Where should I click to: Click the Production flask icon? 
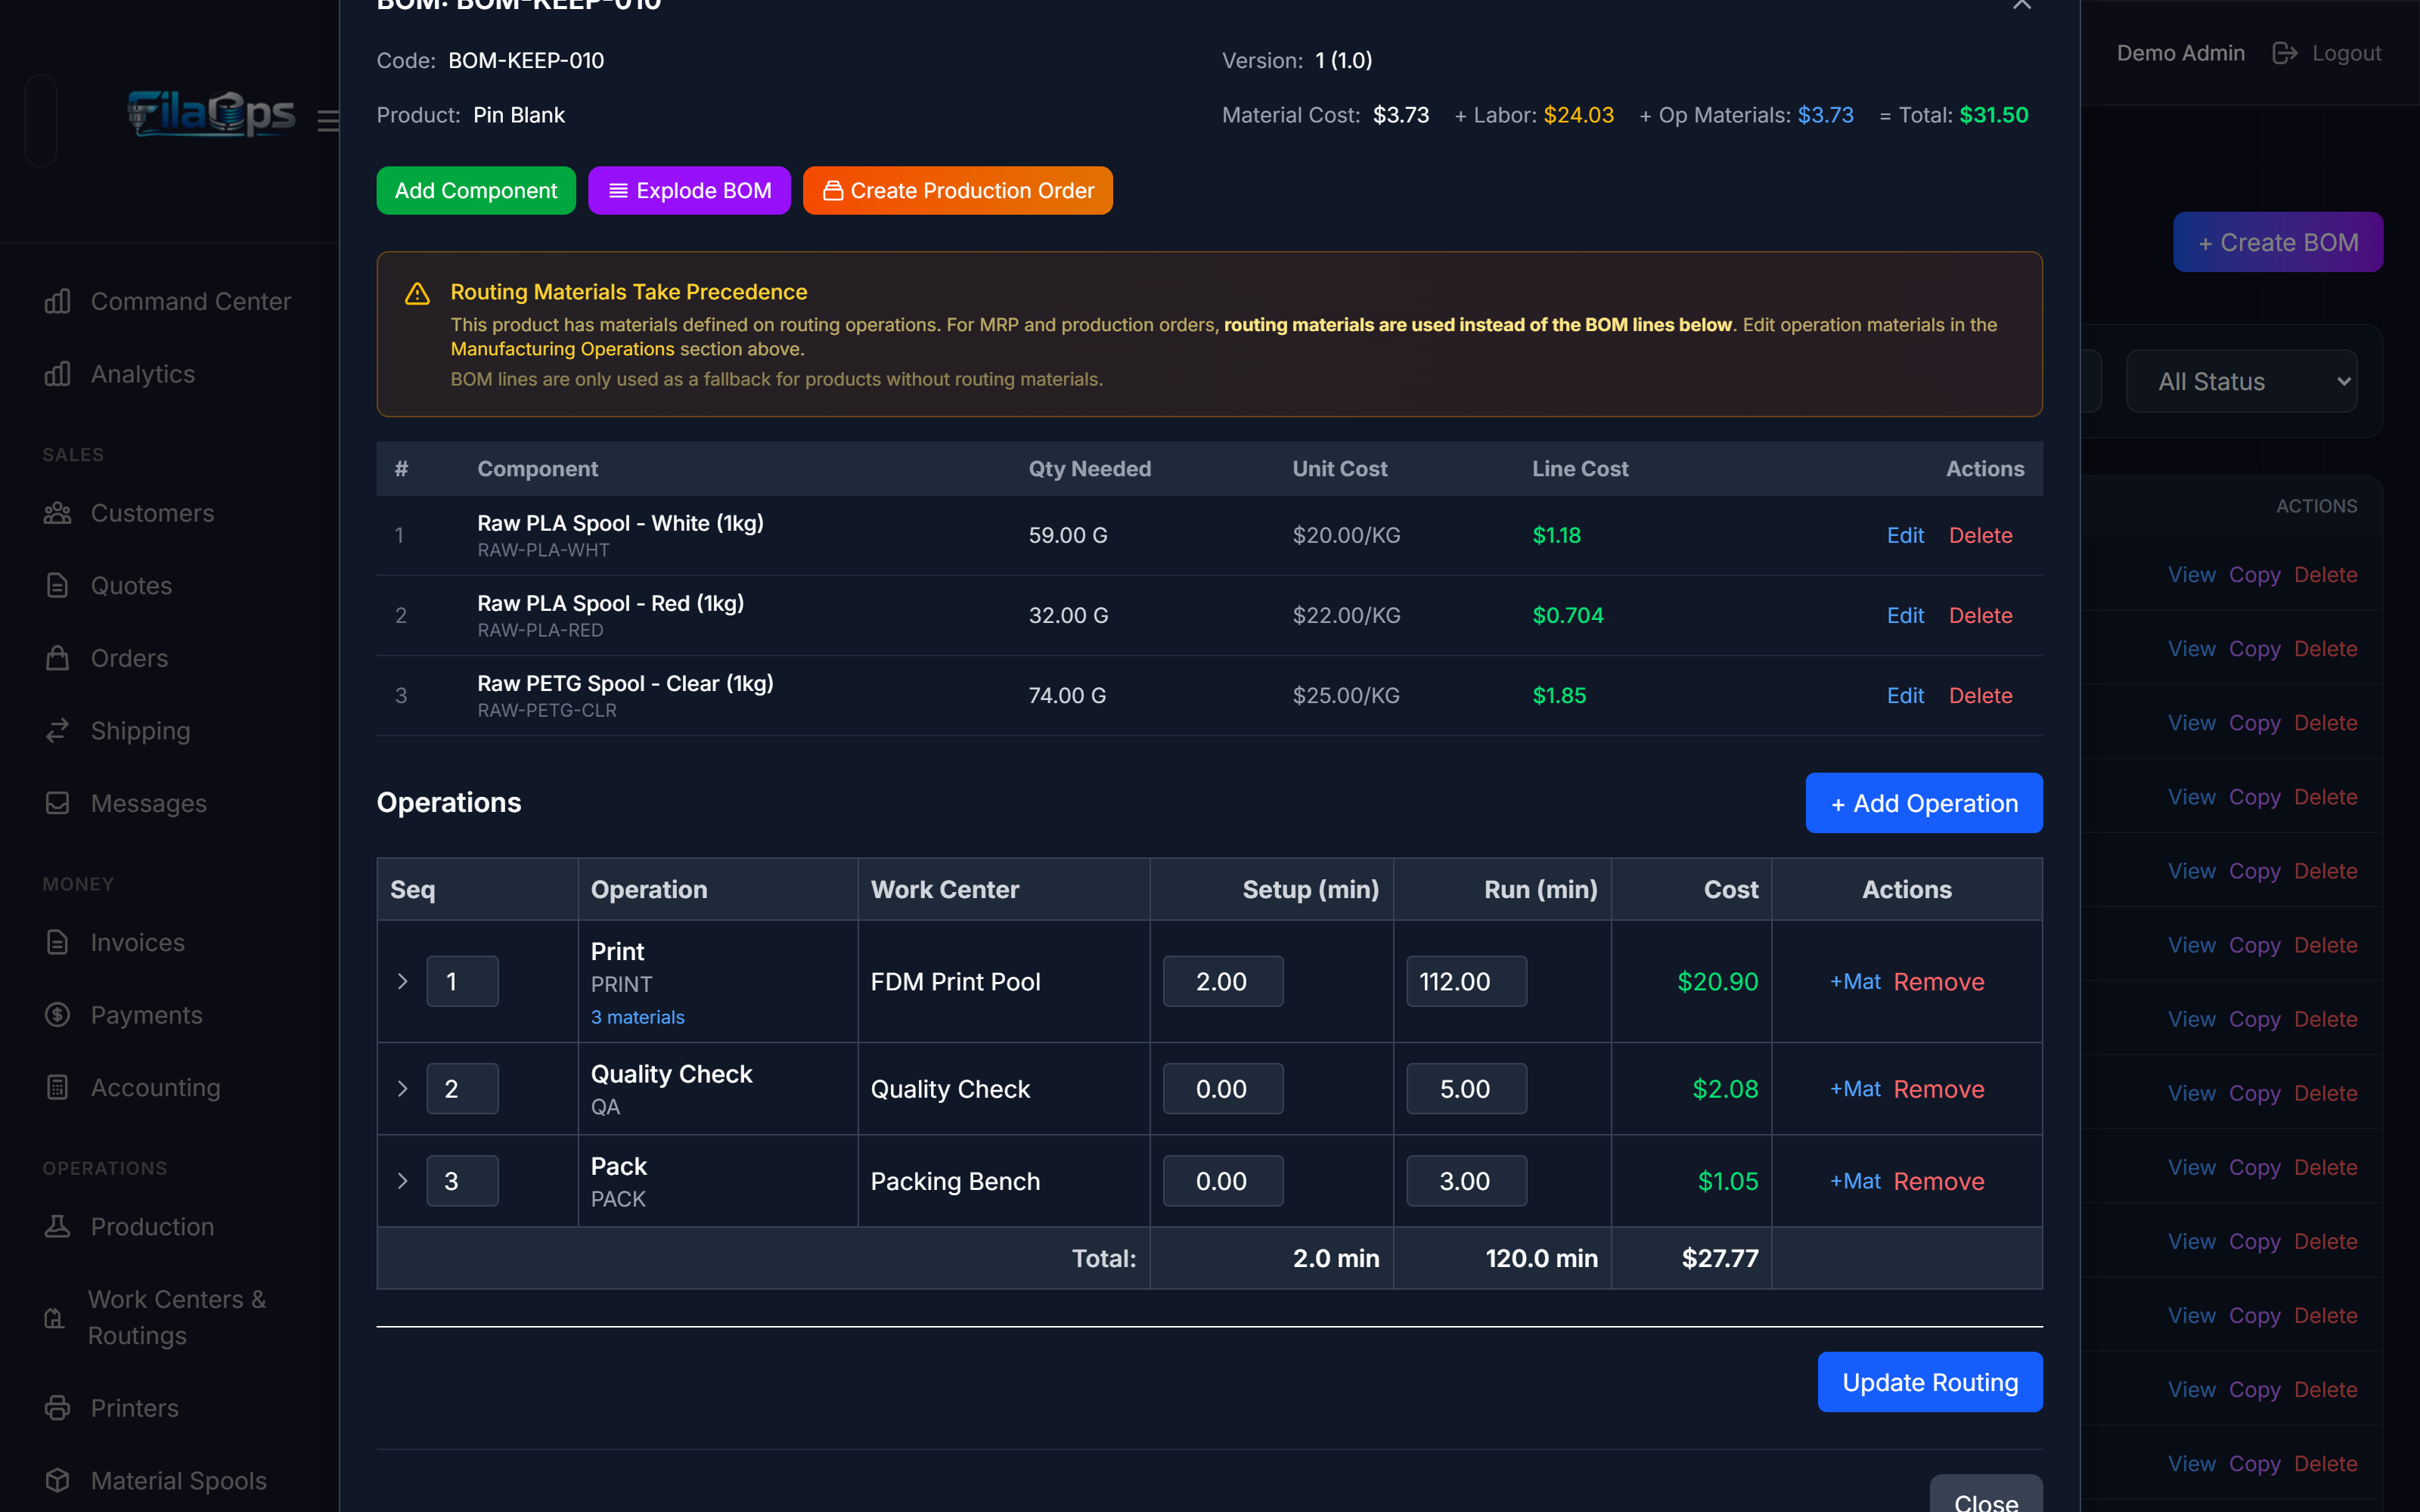click(x=57, y=1226)
